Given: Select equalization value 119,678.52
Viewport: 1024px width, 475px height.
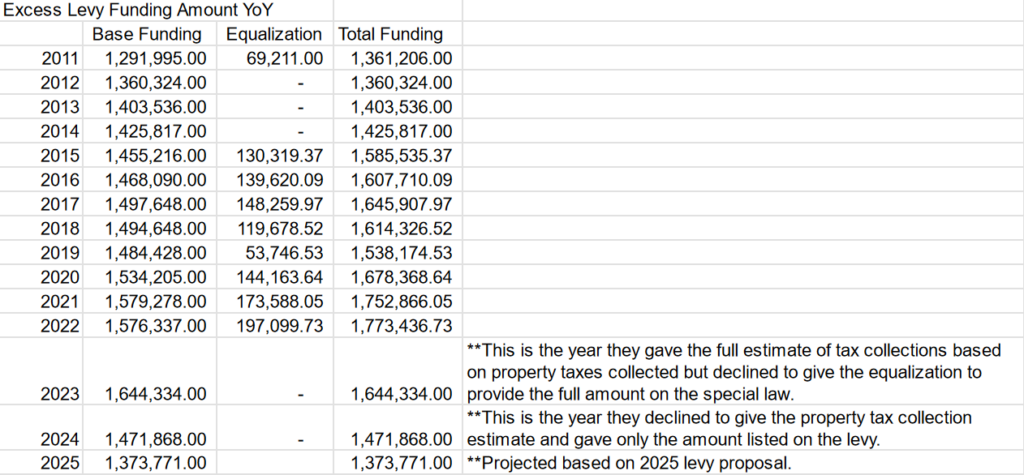Looking at the screenshot, I should click(x=280, y=229).
